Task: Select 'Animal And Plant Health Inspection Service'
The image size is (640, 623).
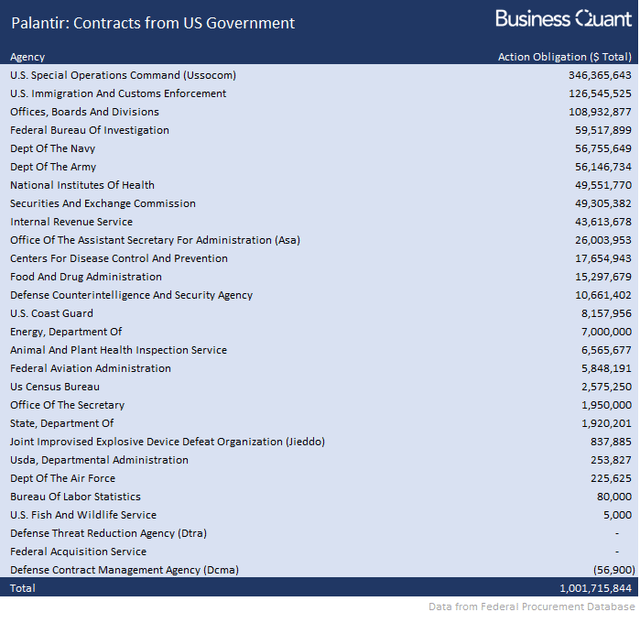Action: point(118,350)
